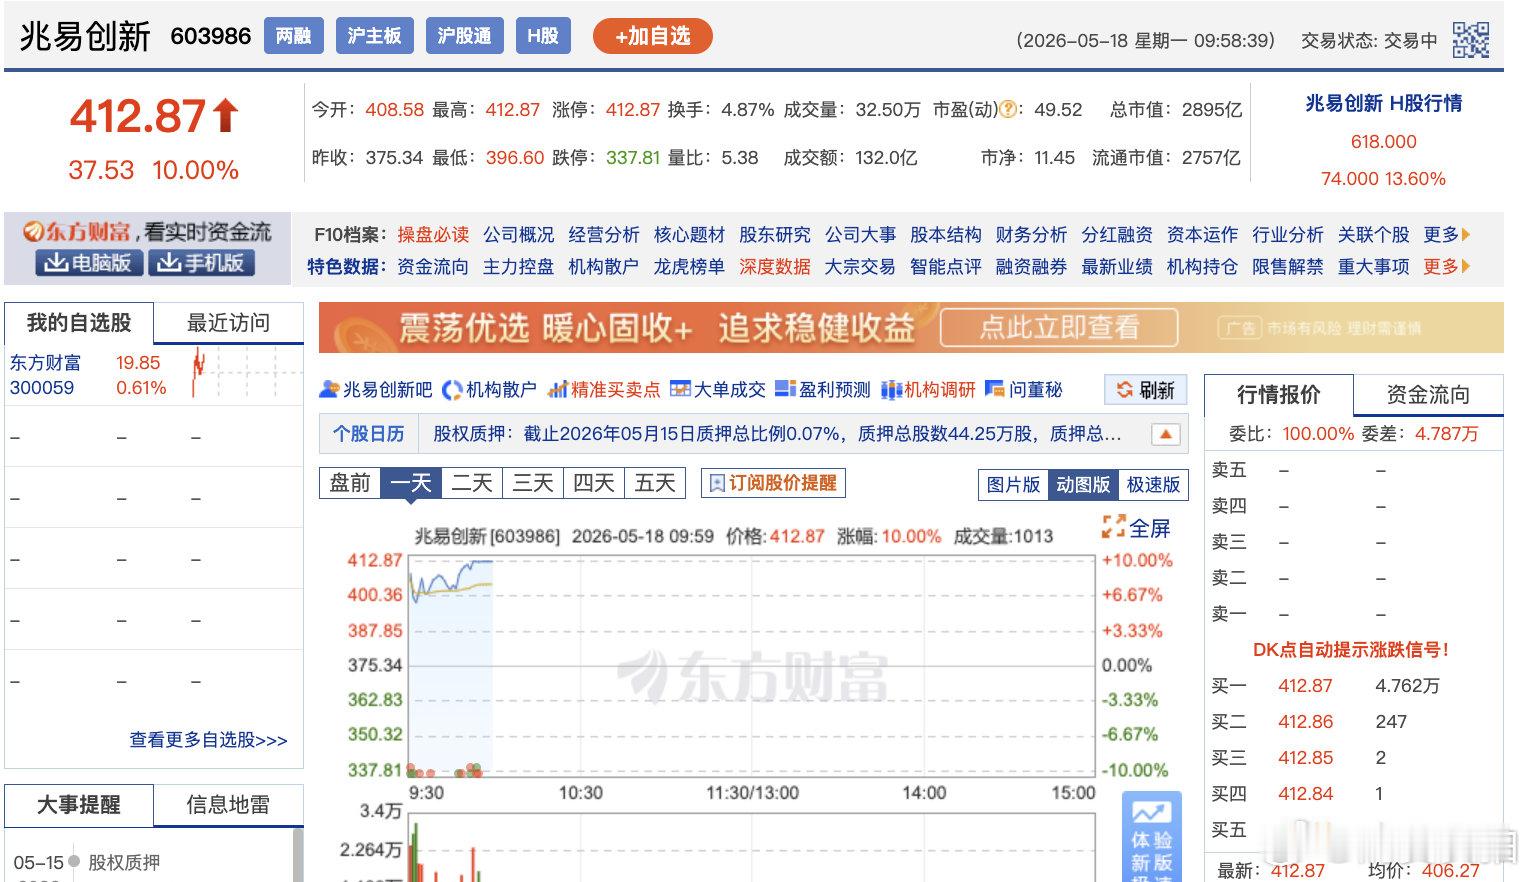Refresh quotes with 刷新 button
Viewport: 1532px width, 882px height.
coord(1146,390)
